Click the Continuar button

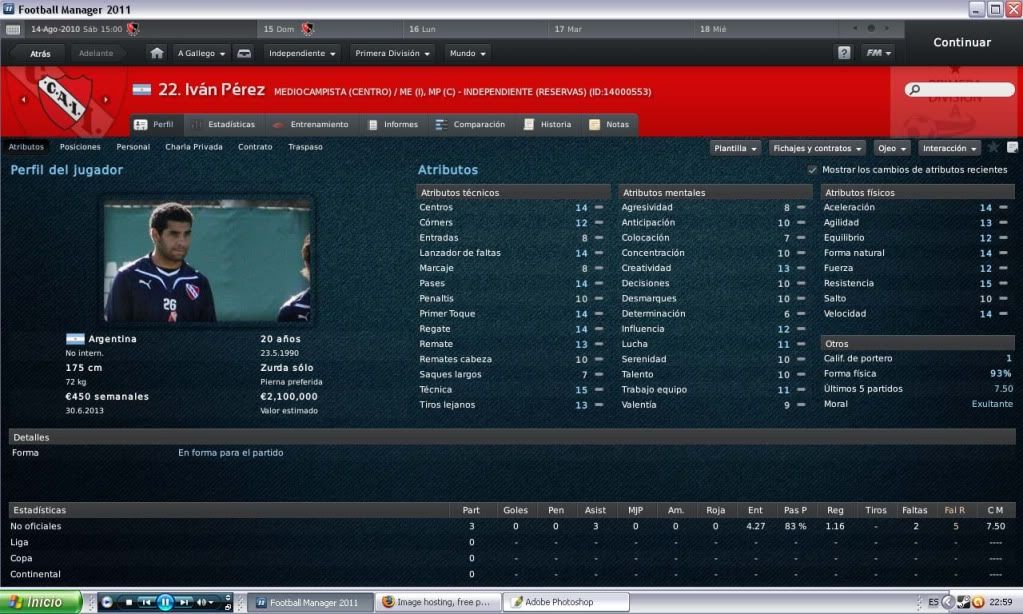pos(962,42)
